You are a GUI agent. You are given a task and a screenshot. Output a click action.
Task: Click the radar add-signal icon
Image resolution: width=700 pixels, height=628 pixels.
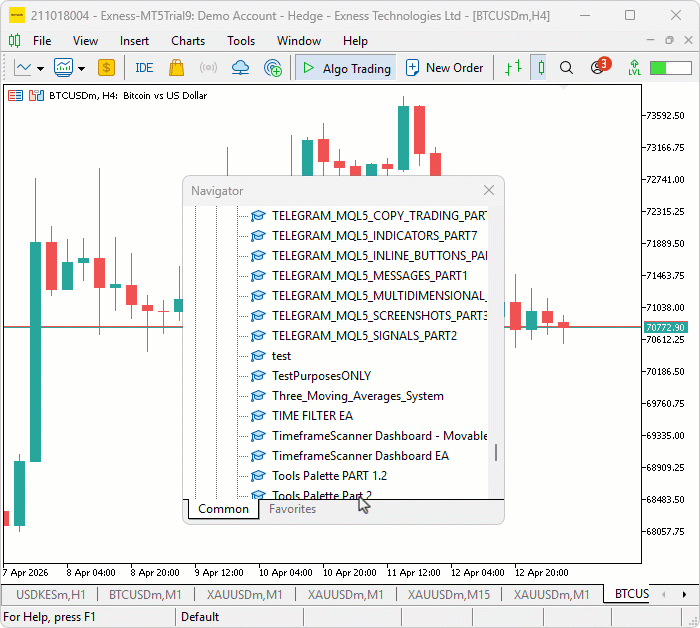(x=273, y=68)
